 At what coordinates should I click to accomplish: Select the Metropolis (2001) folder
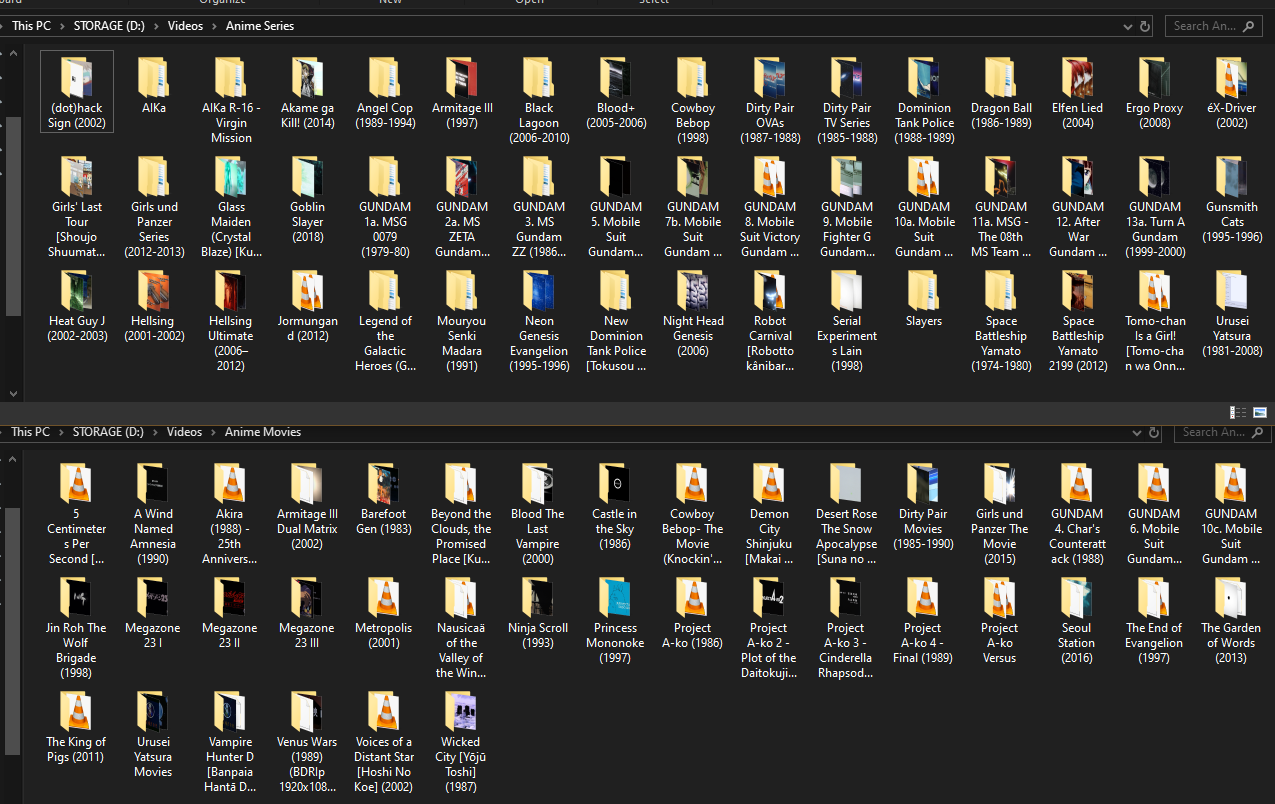pos(384,612)
